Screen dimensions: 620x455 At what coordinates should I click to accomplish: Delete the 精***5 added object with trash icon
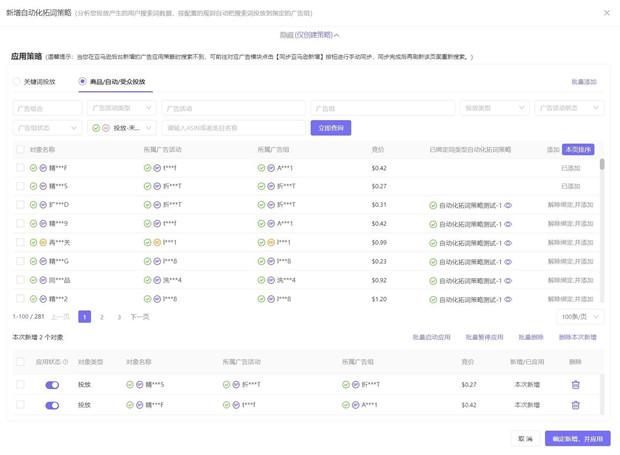576,385
